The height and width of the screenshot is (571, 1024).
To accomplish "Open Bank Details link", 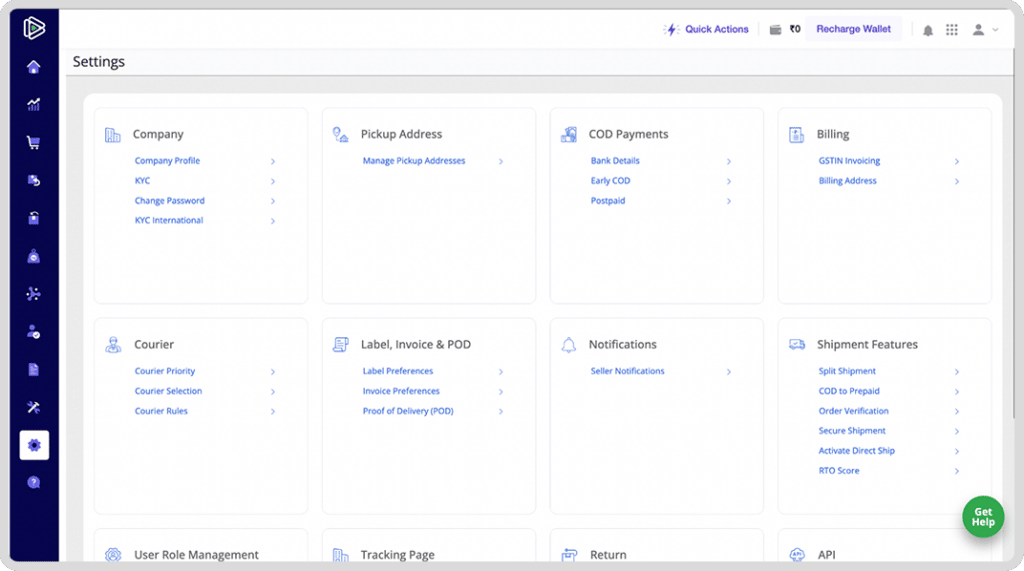I will click(615, 161).
